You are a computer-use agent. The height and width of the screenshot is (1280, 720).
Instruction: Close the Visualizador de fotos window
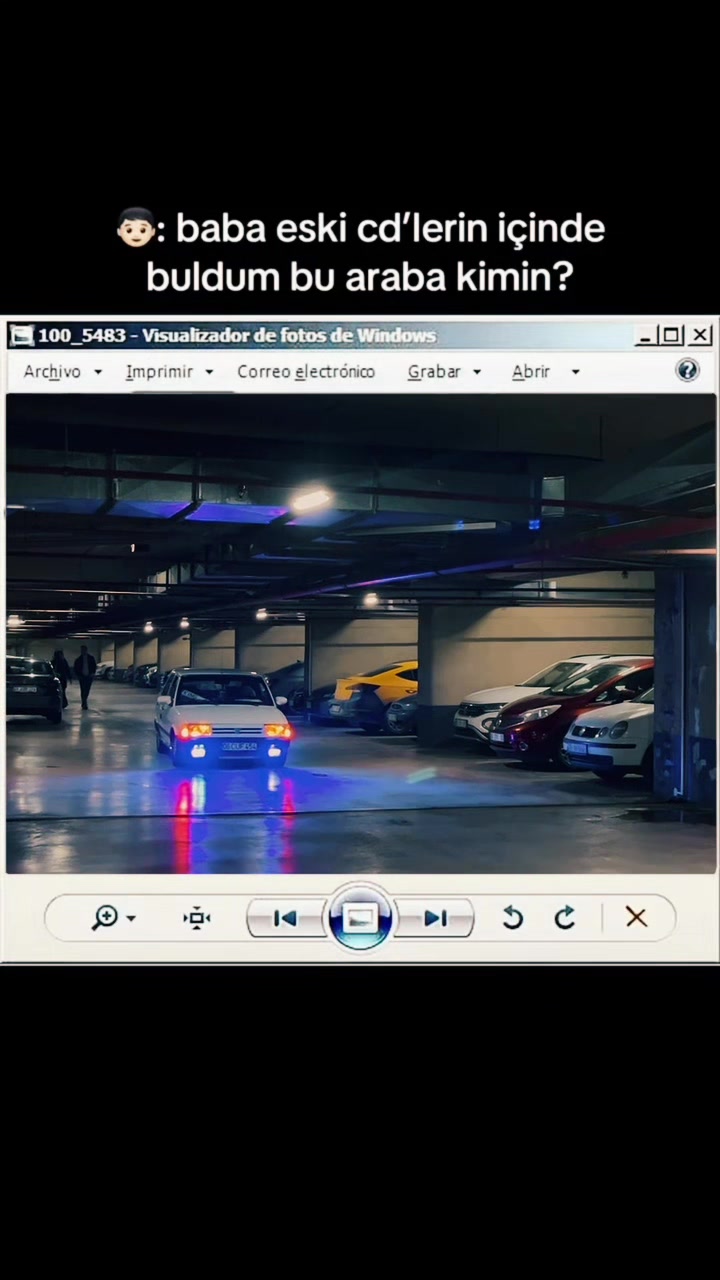[700, 335]
